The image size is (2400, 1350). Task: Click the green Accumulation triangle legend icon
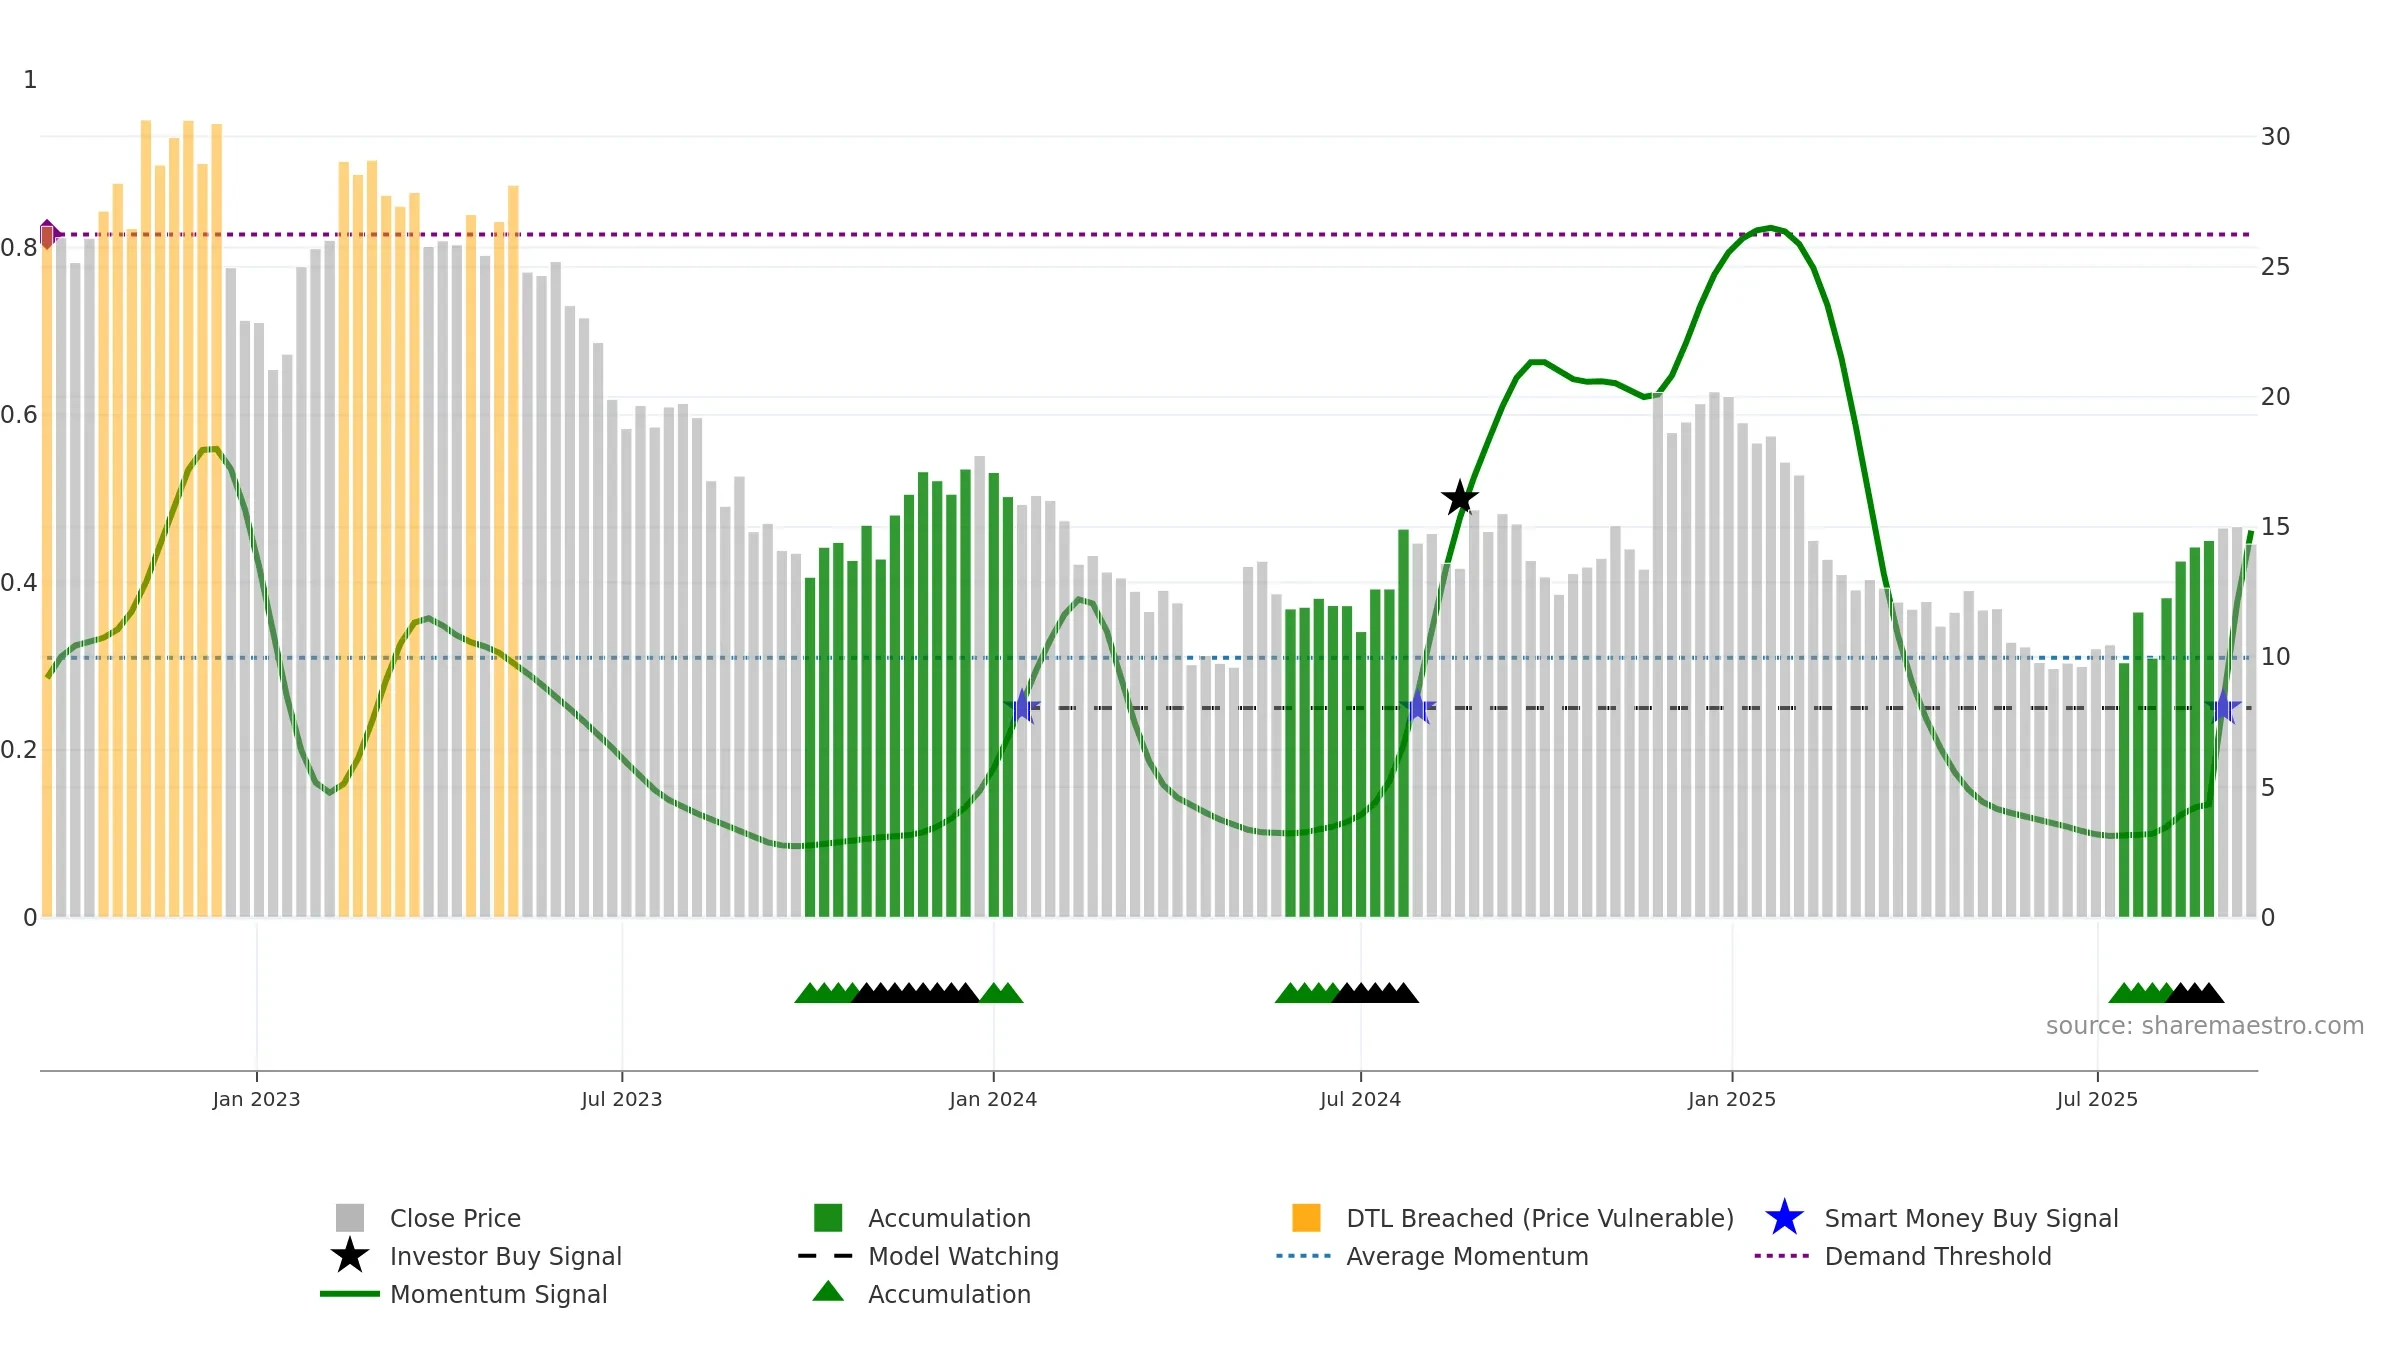click(x=828, y=1292)
